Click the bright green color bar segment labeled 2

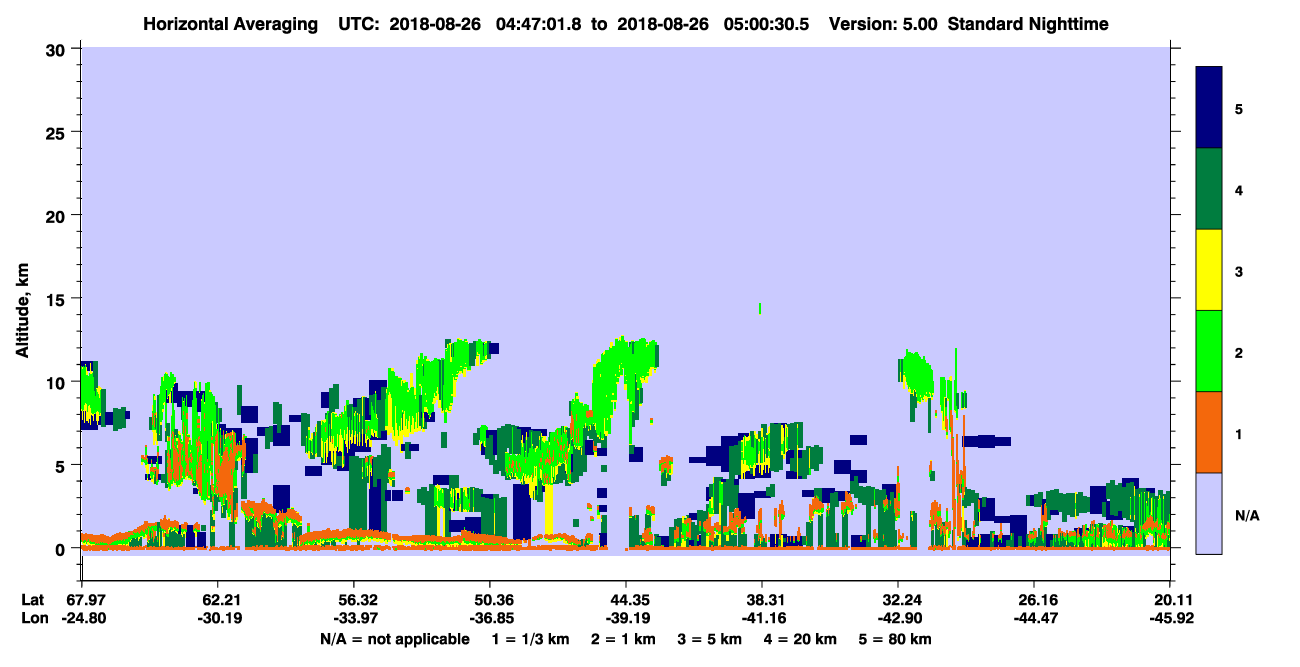[1209, 351]
